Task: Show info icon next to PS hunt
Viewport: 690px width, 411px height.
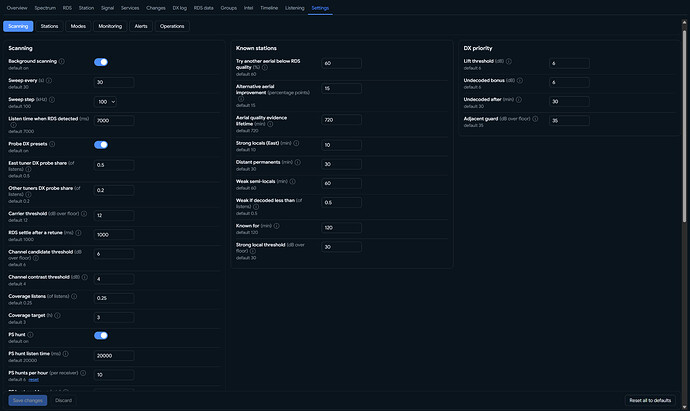Action: click(x=30, y=334)
